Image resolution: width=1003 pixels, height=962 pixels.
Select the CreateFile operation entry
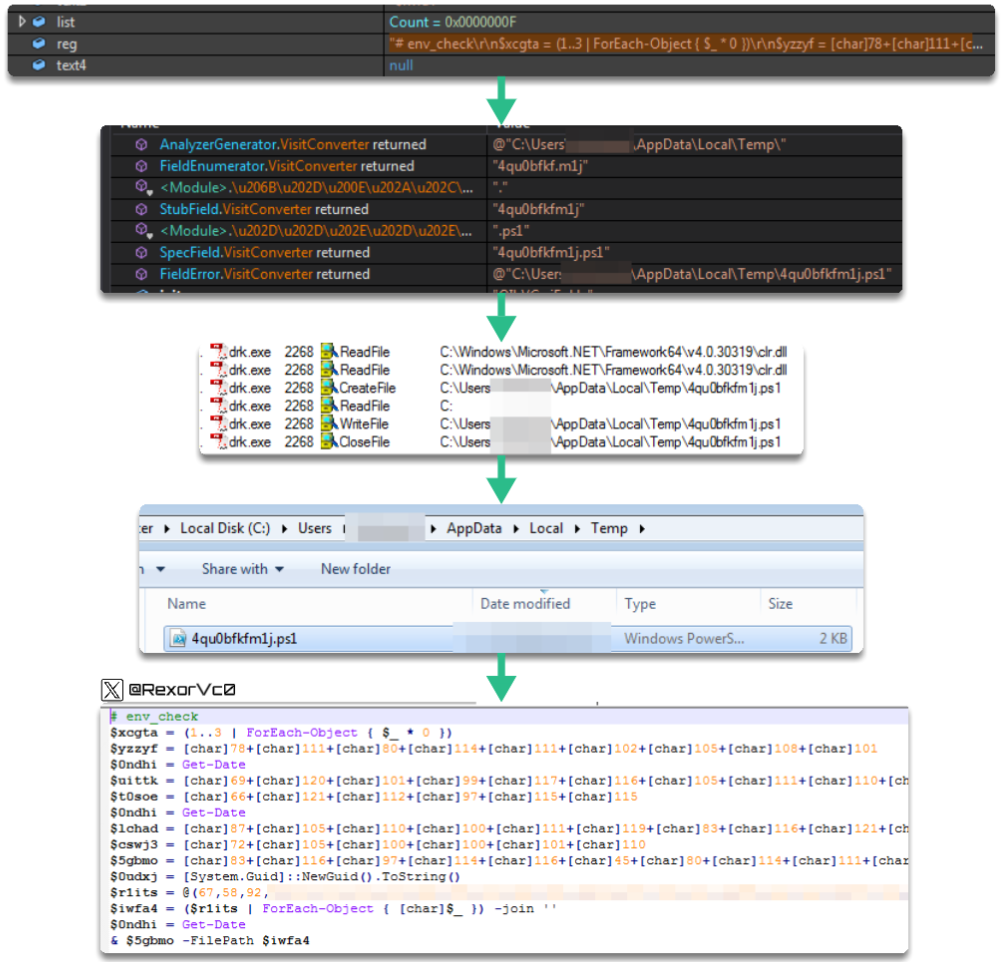367,388
